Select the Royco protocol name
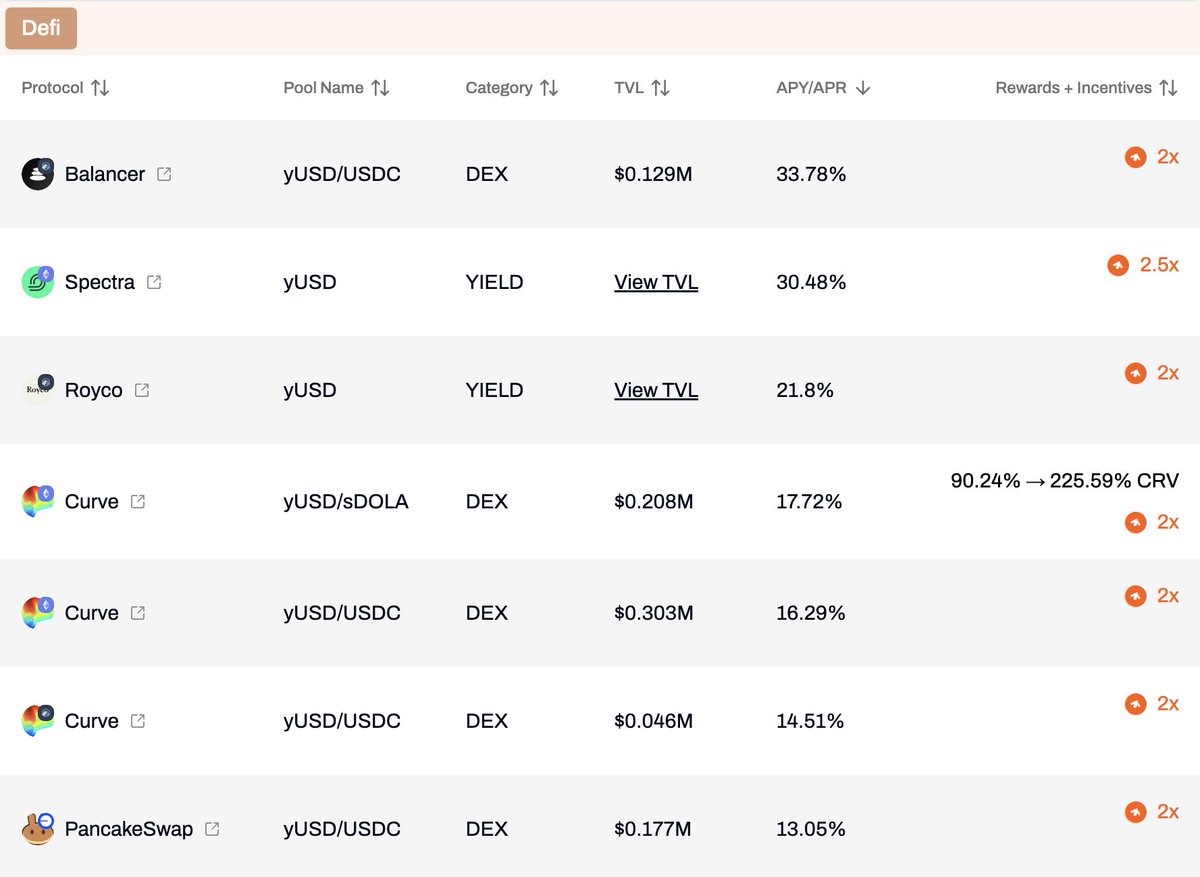Screen dimensions: 1200x877 [x=94, y=390]
